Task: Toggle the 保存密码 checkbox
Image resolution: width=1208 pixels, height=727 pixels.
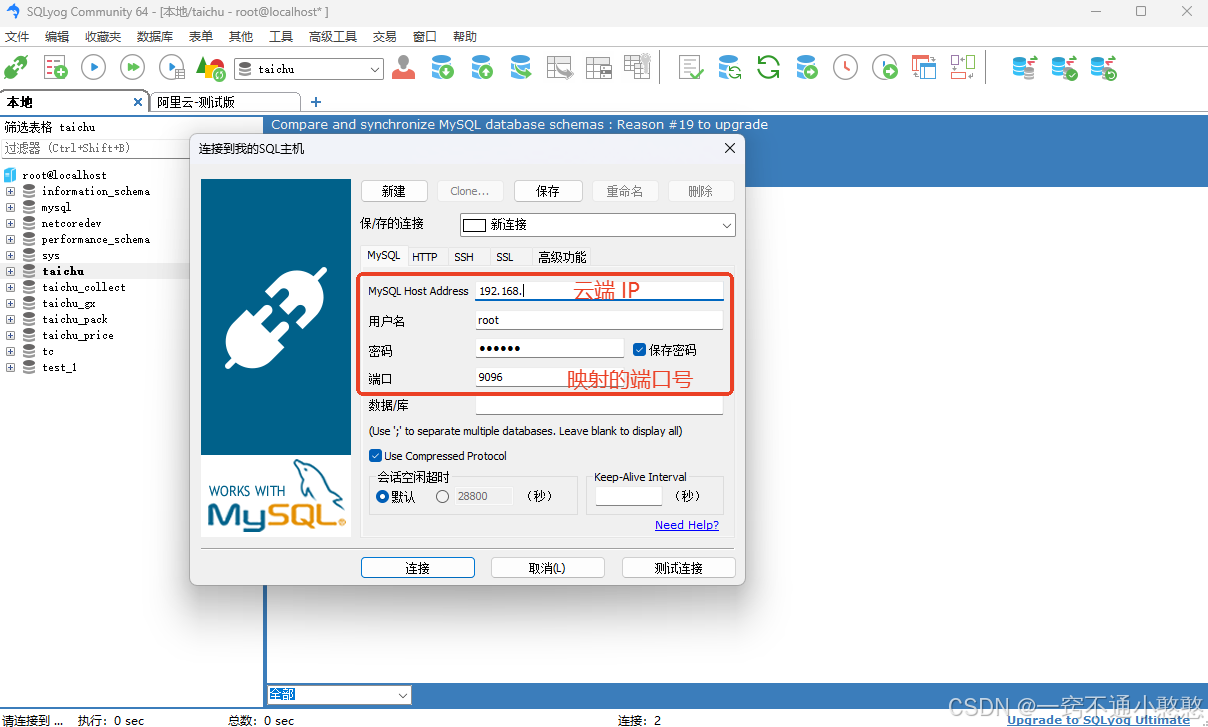Action: (640, 349)
